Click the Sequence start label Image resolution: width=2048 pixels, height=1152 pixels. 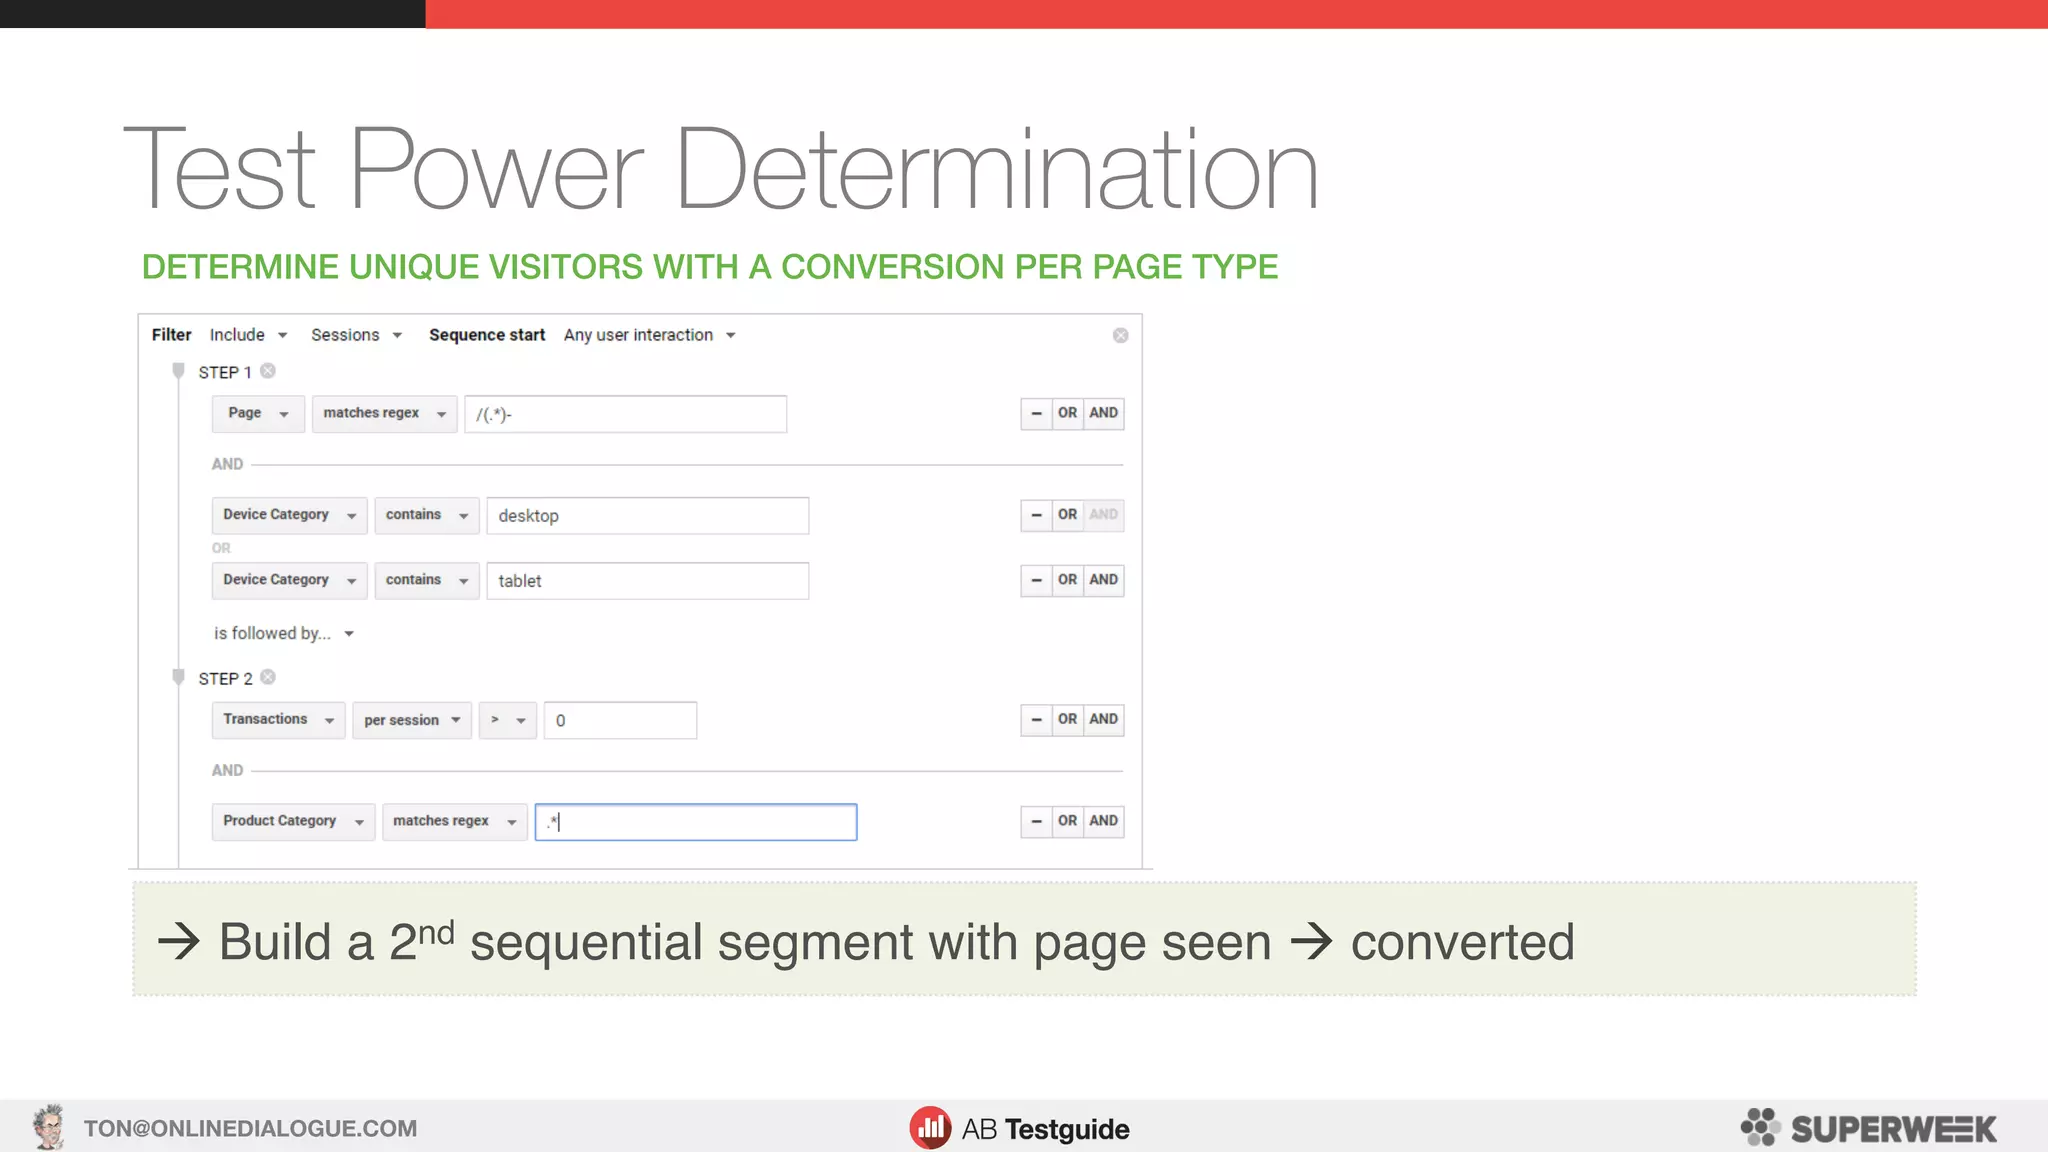coord(487,335)
